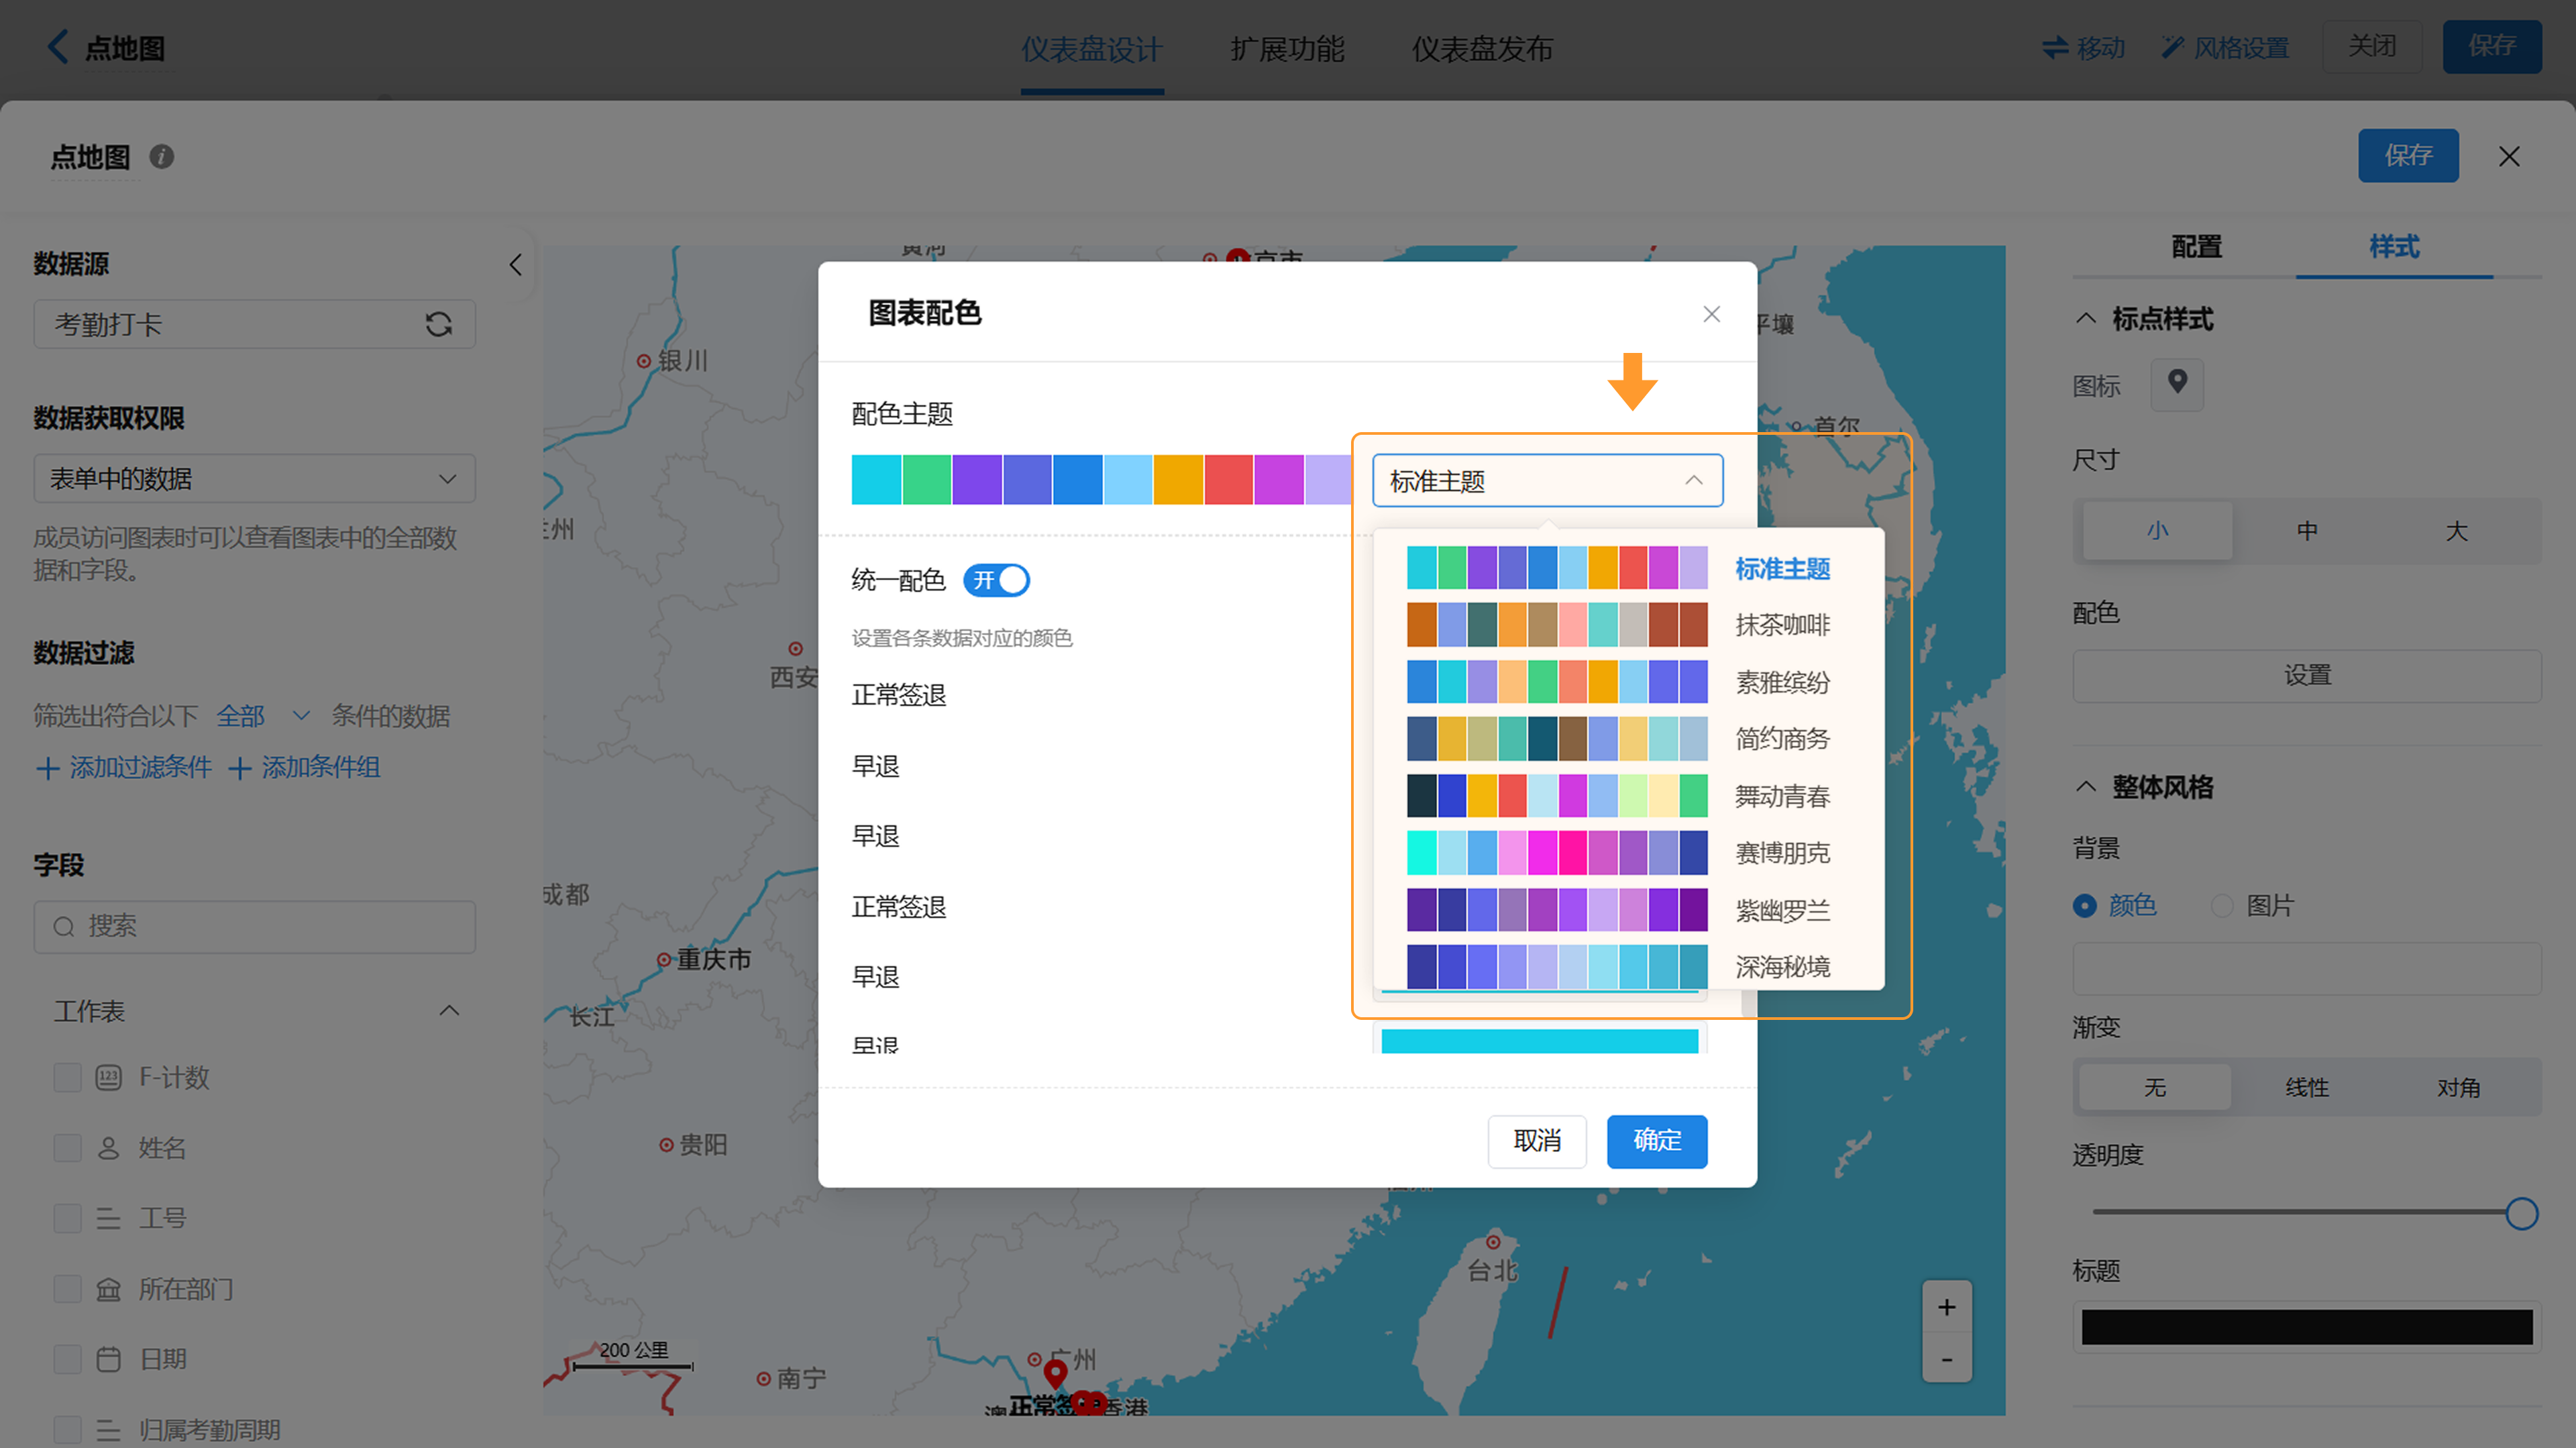Image resolution: width=2576 pixels, height=1448 pixels.
Task: Click the calendar icon beside 日期
Action: point(108,1359)
